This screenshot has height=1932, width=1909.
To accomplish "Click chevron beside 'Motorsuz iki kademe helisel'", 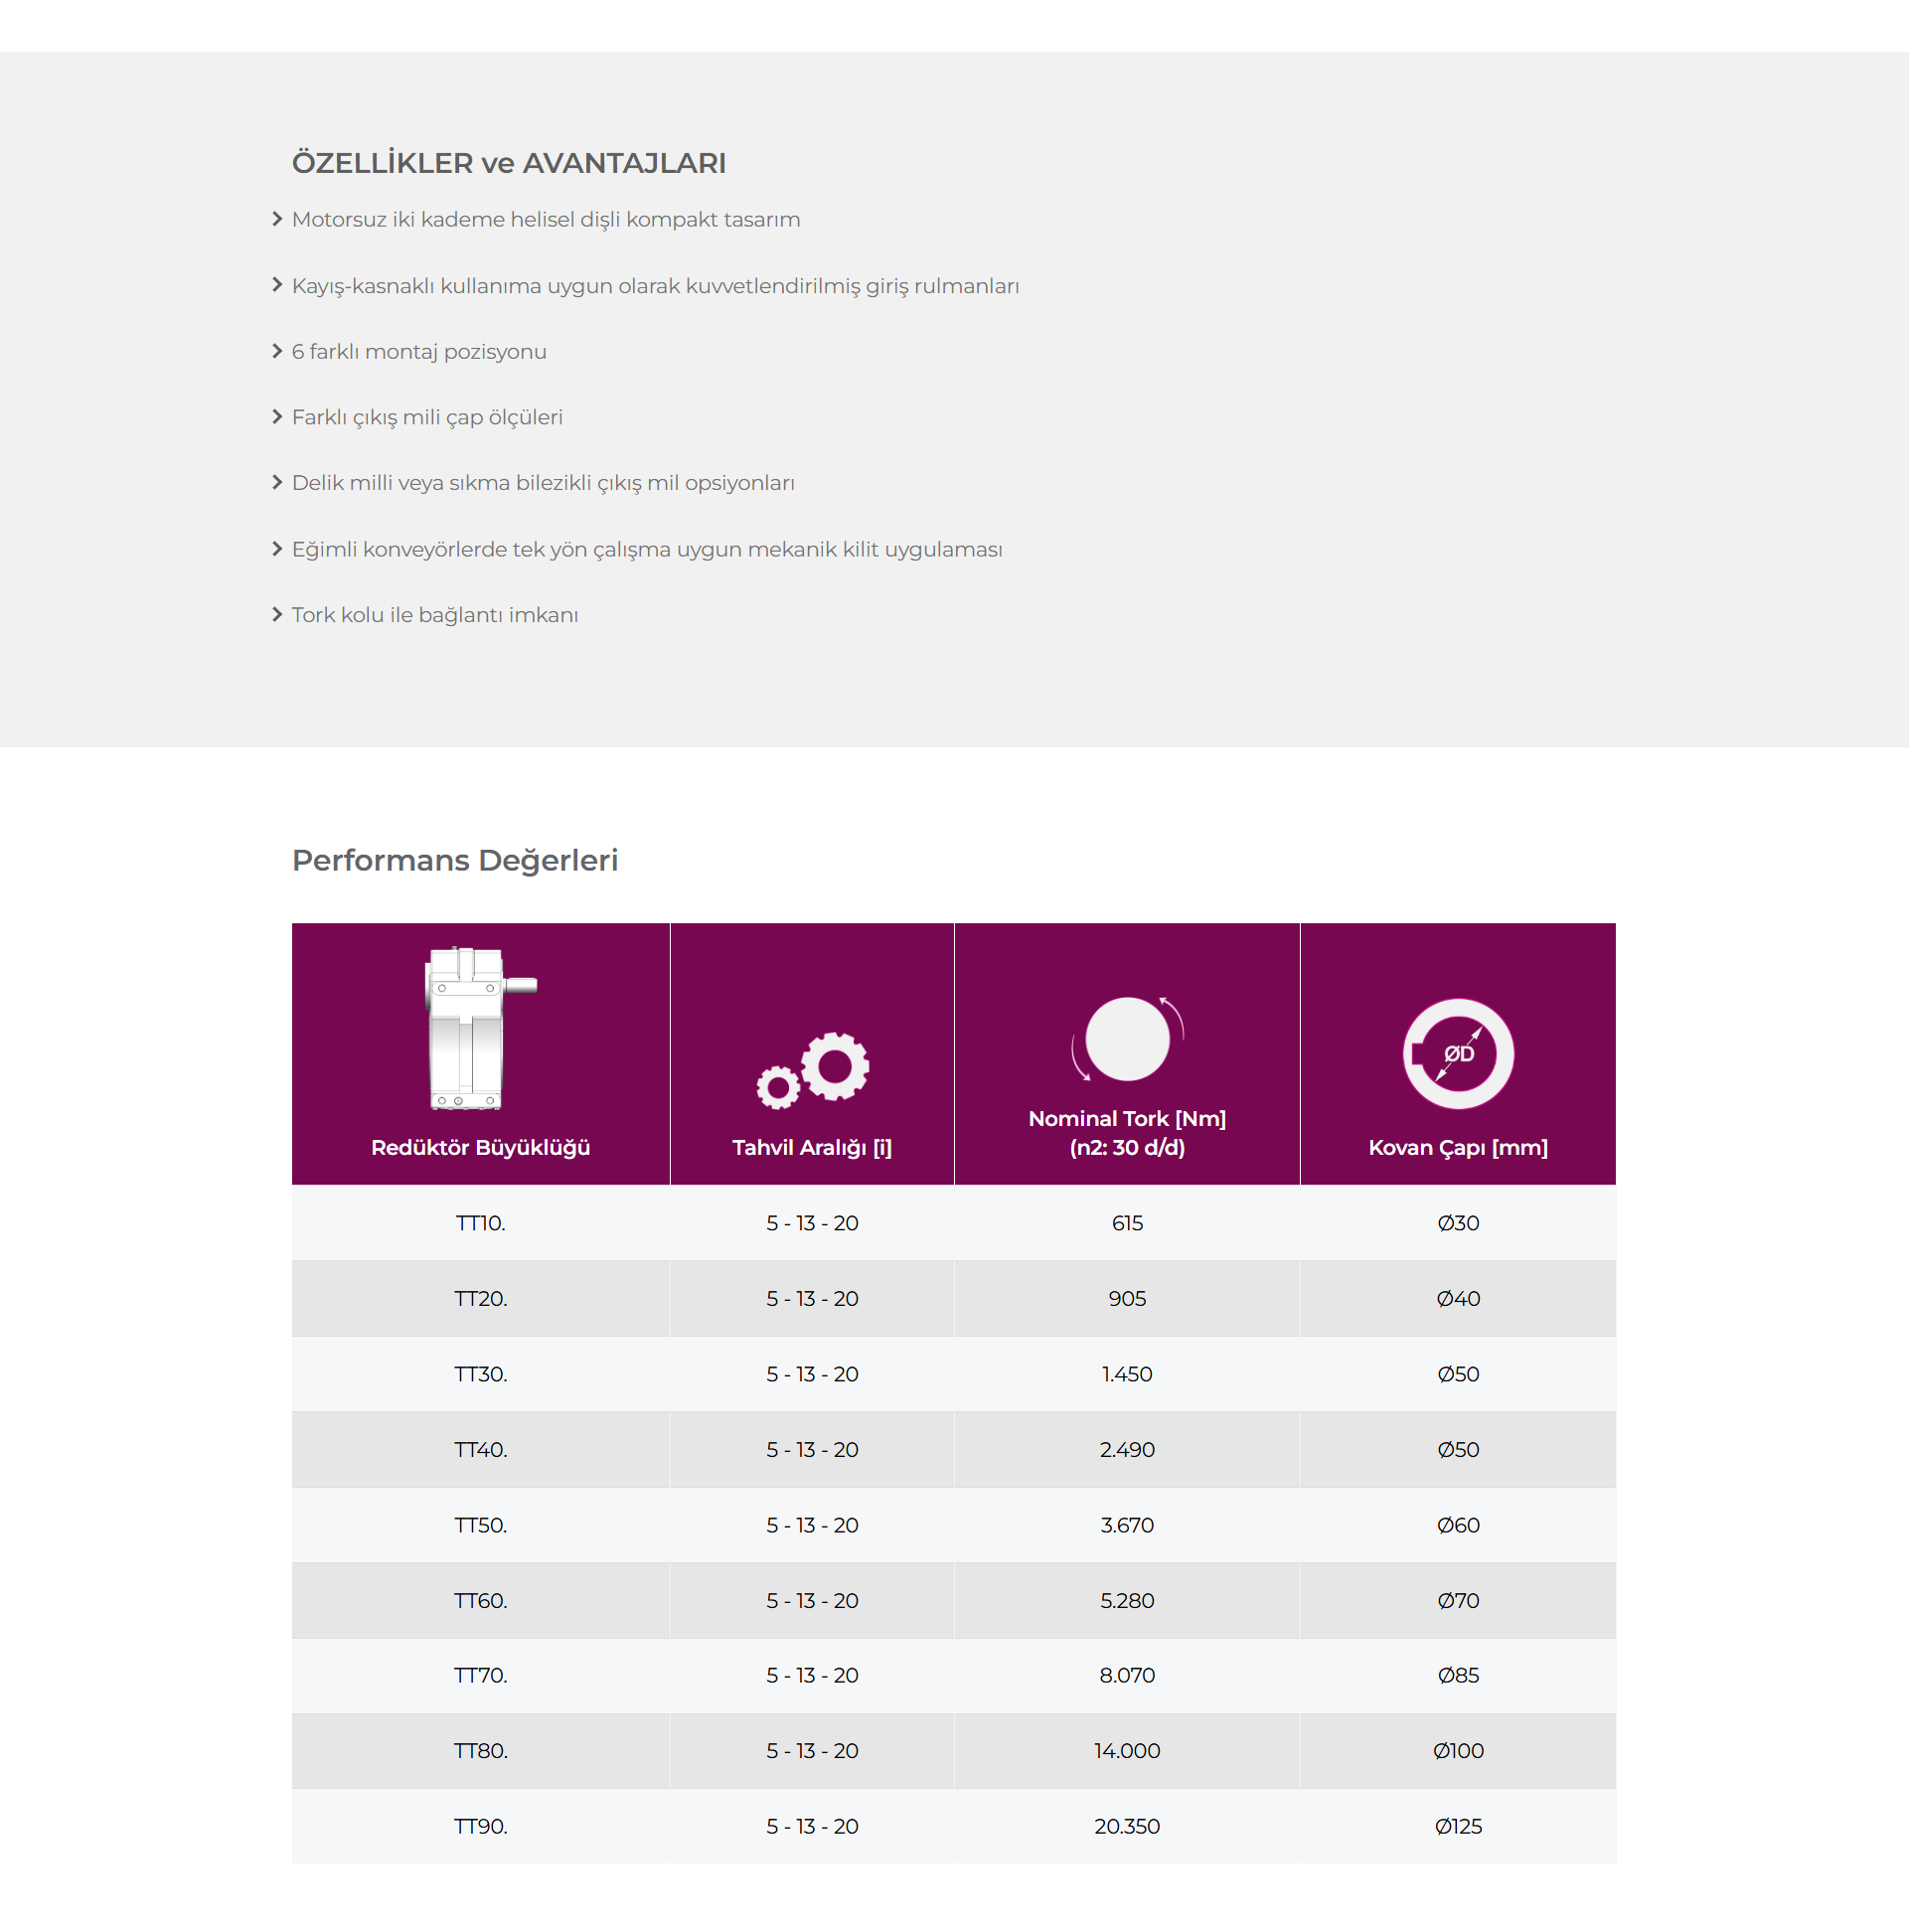I will point(277,219).
